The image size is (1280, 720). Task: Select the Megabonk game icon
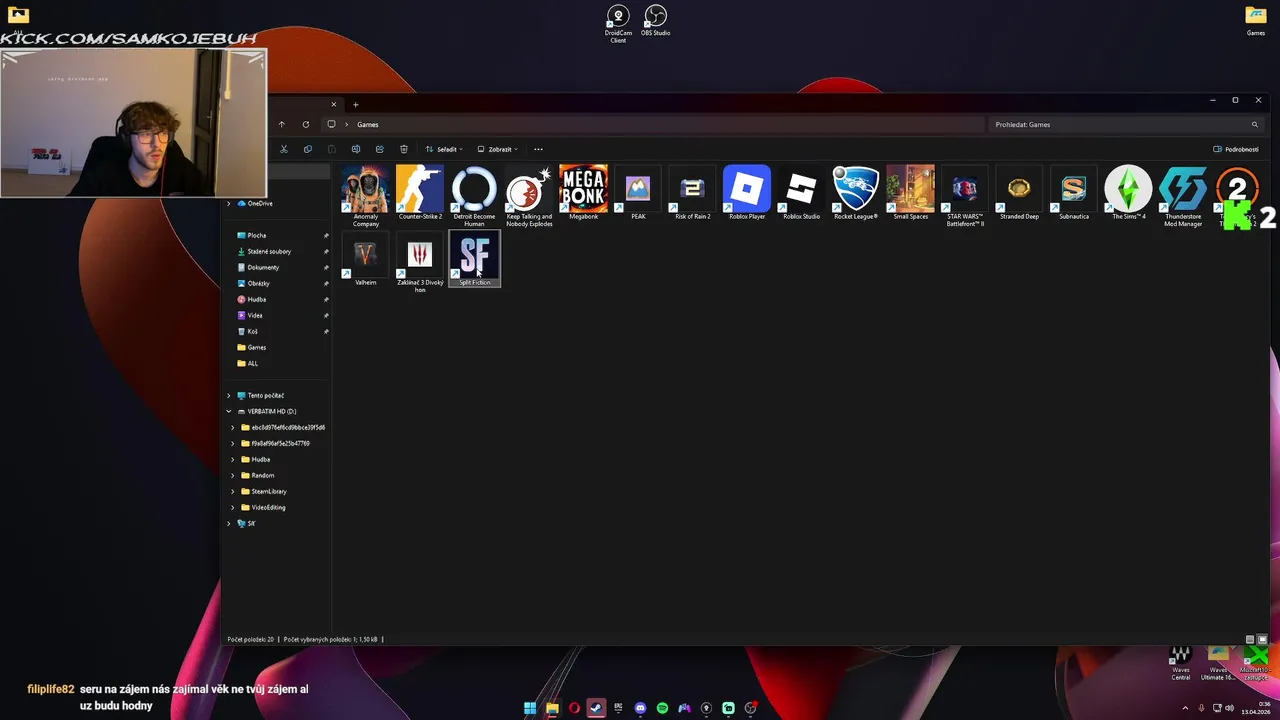[x=583, y=193]
